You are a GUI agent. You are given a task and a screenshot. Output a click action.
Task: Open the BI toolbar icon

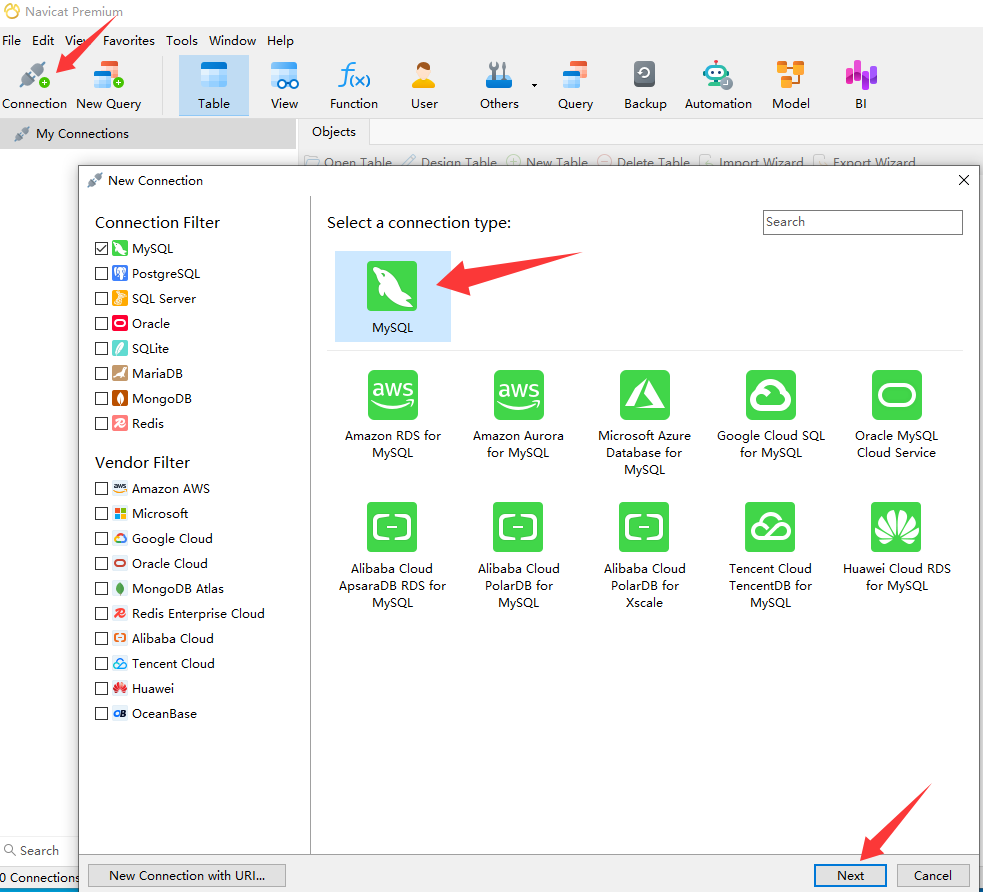[861, 85]
